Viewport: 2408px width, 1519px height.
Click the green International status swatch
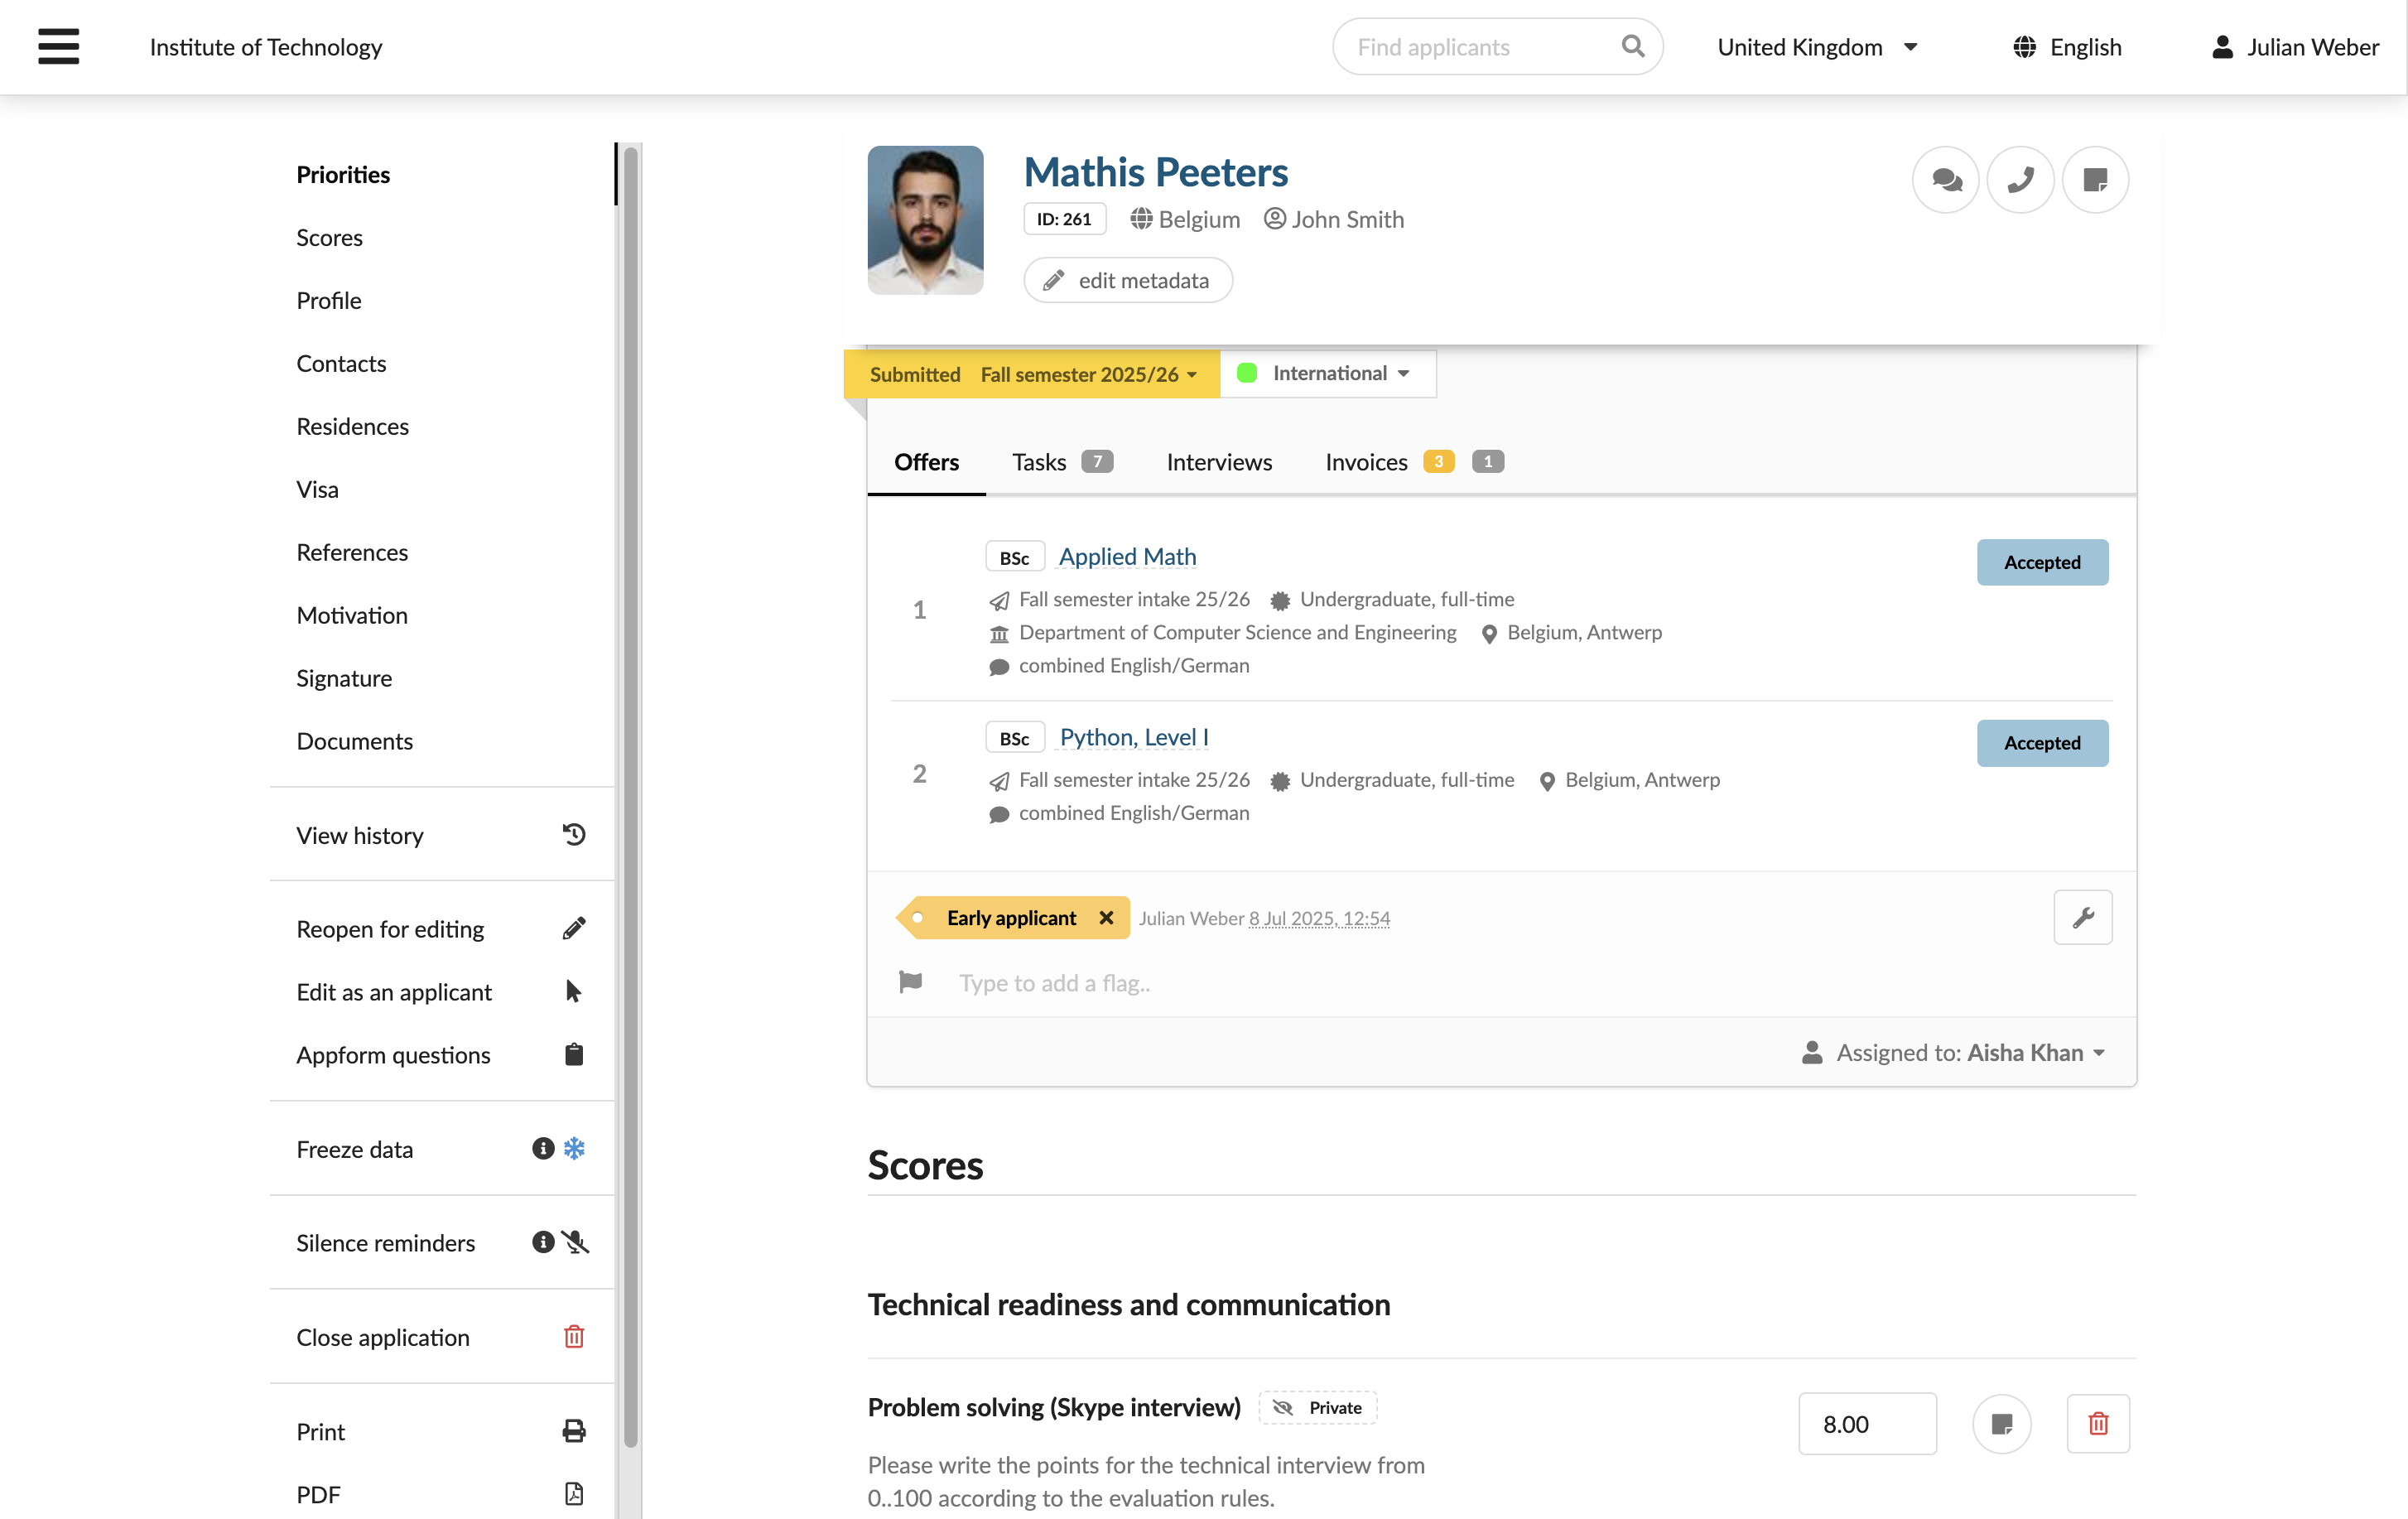click(x=1247, y=373)
